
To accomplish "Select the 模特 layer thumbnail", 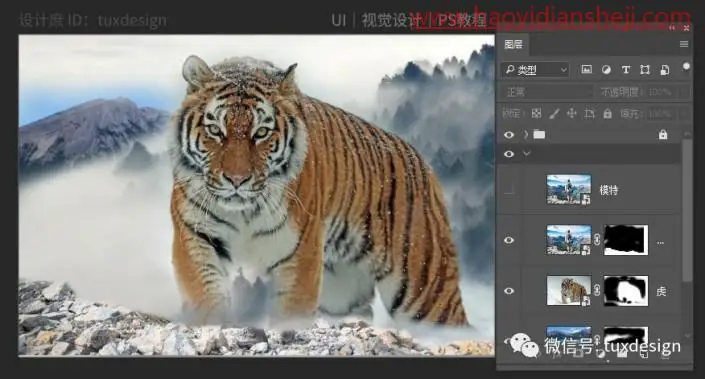I will pyautogui.click(x=569, y=190).
